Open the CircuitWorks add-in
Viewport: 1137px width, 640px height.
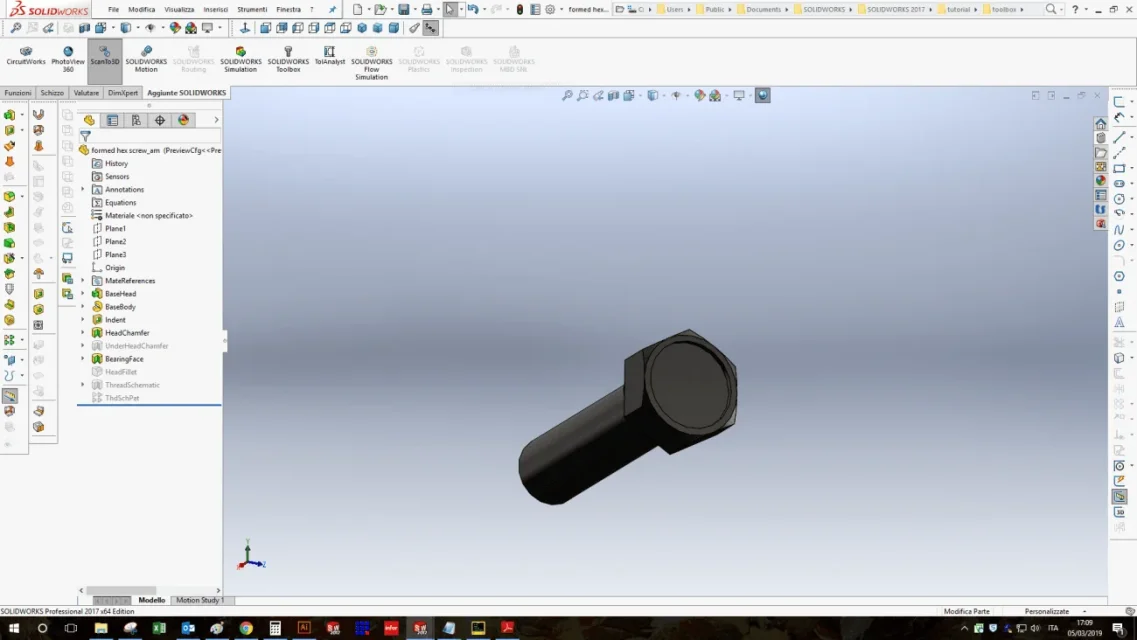pos(26,56)
